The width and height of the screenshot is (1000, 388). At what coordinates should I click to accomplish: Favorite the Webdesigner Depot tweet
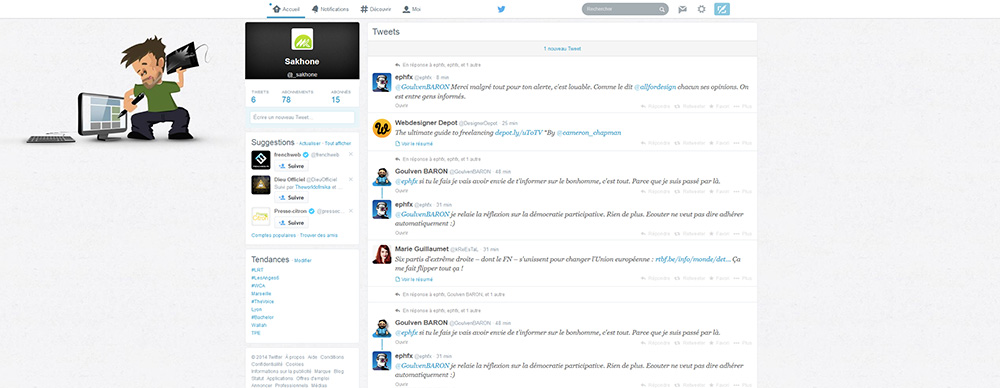point(719,144)
